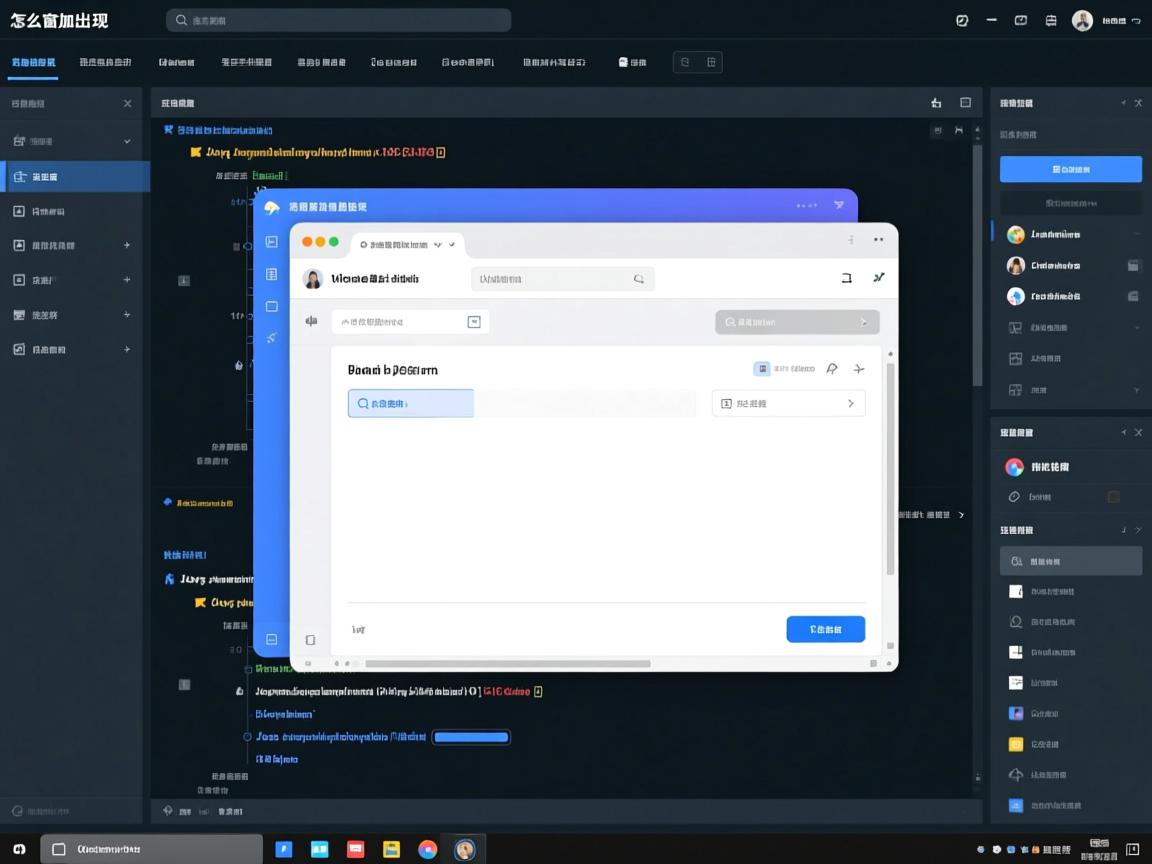Click the highlighted item in the left sidebar
Viewport: 1152px width, 864px height.
pyautogui.click(x=75, y=177)
